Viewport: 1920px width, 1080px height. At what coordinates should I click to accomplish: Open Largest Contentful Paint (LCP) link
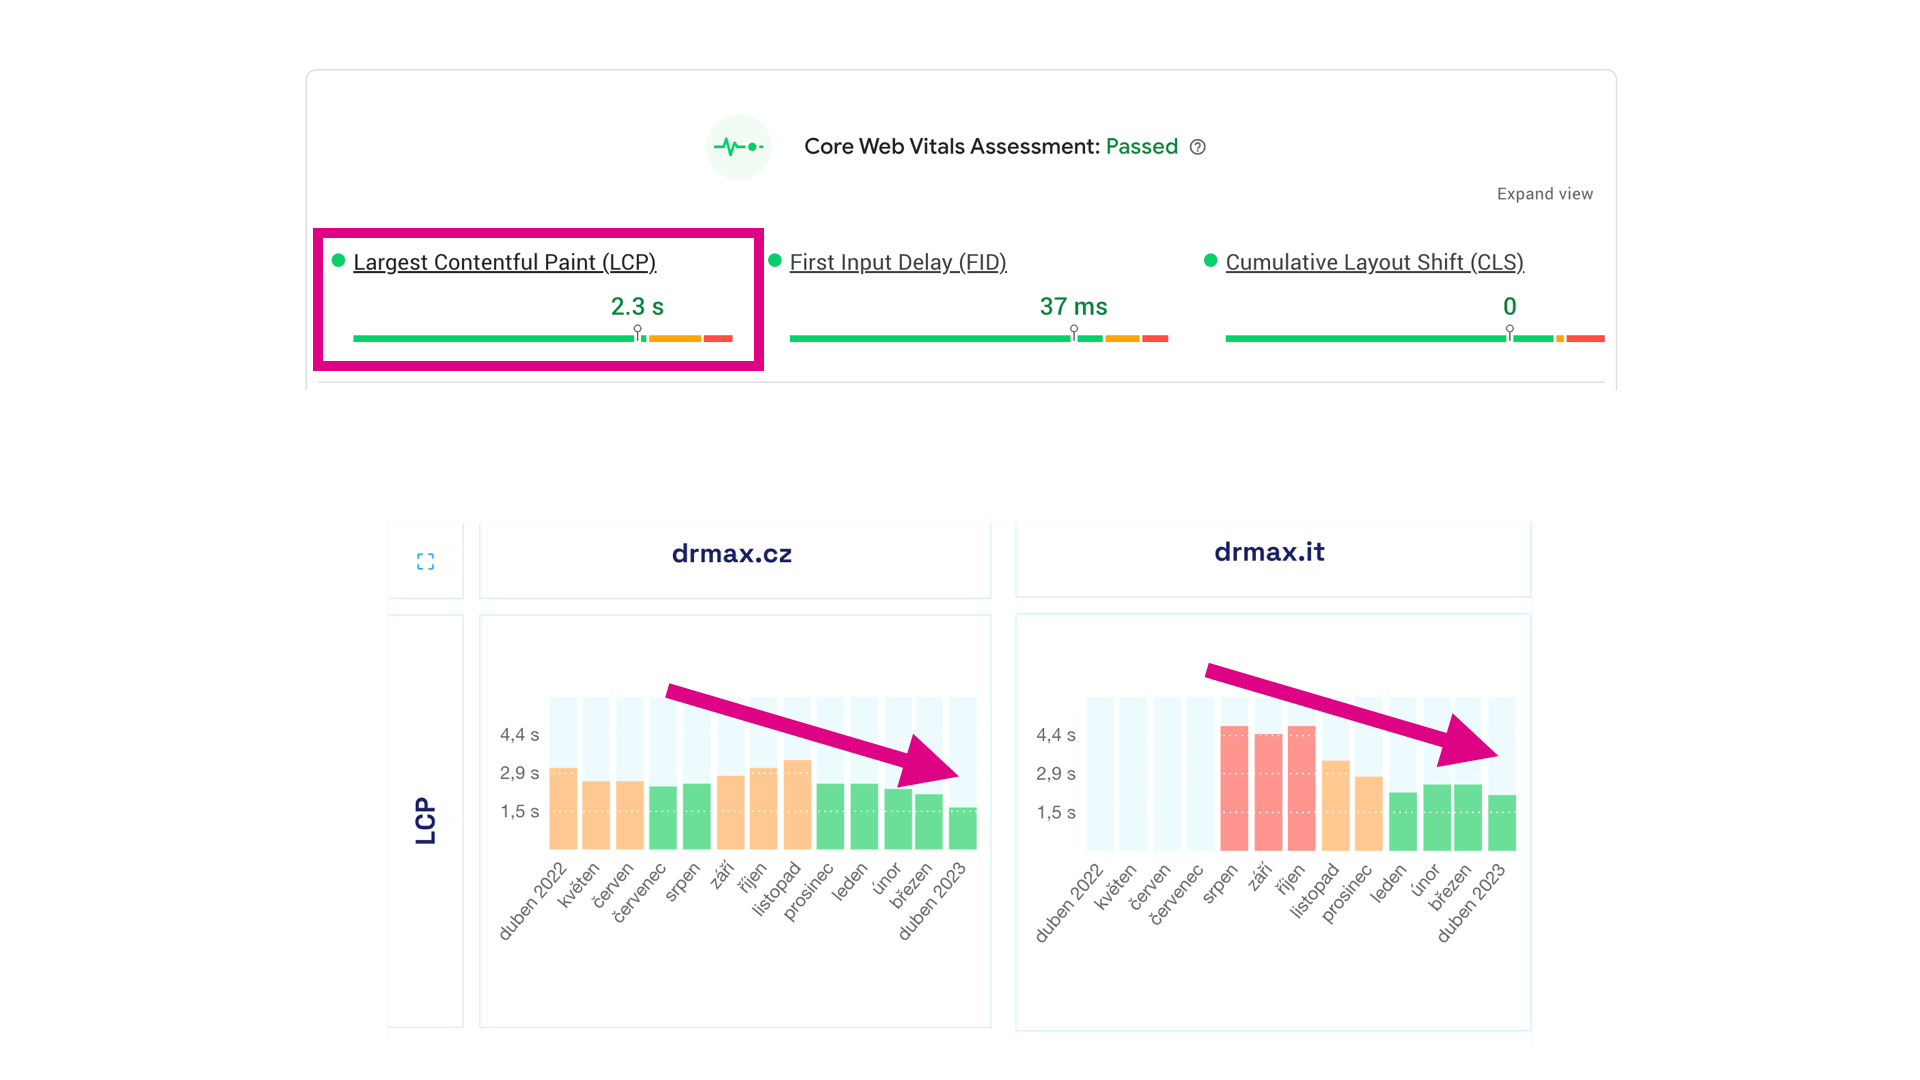pyautogui.click(x=504, y=262)
